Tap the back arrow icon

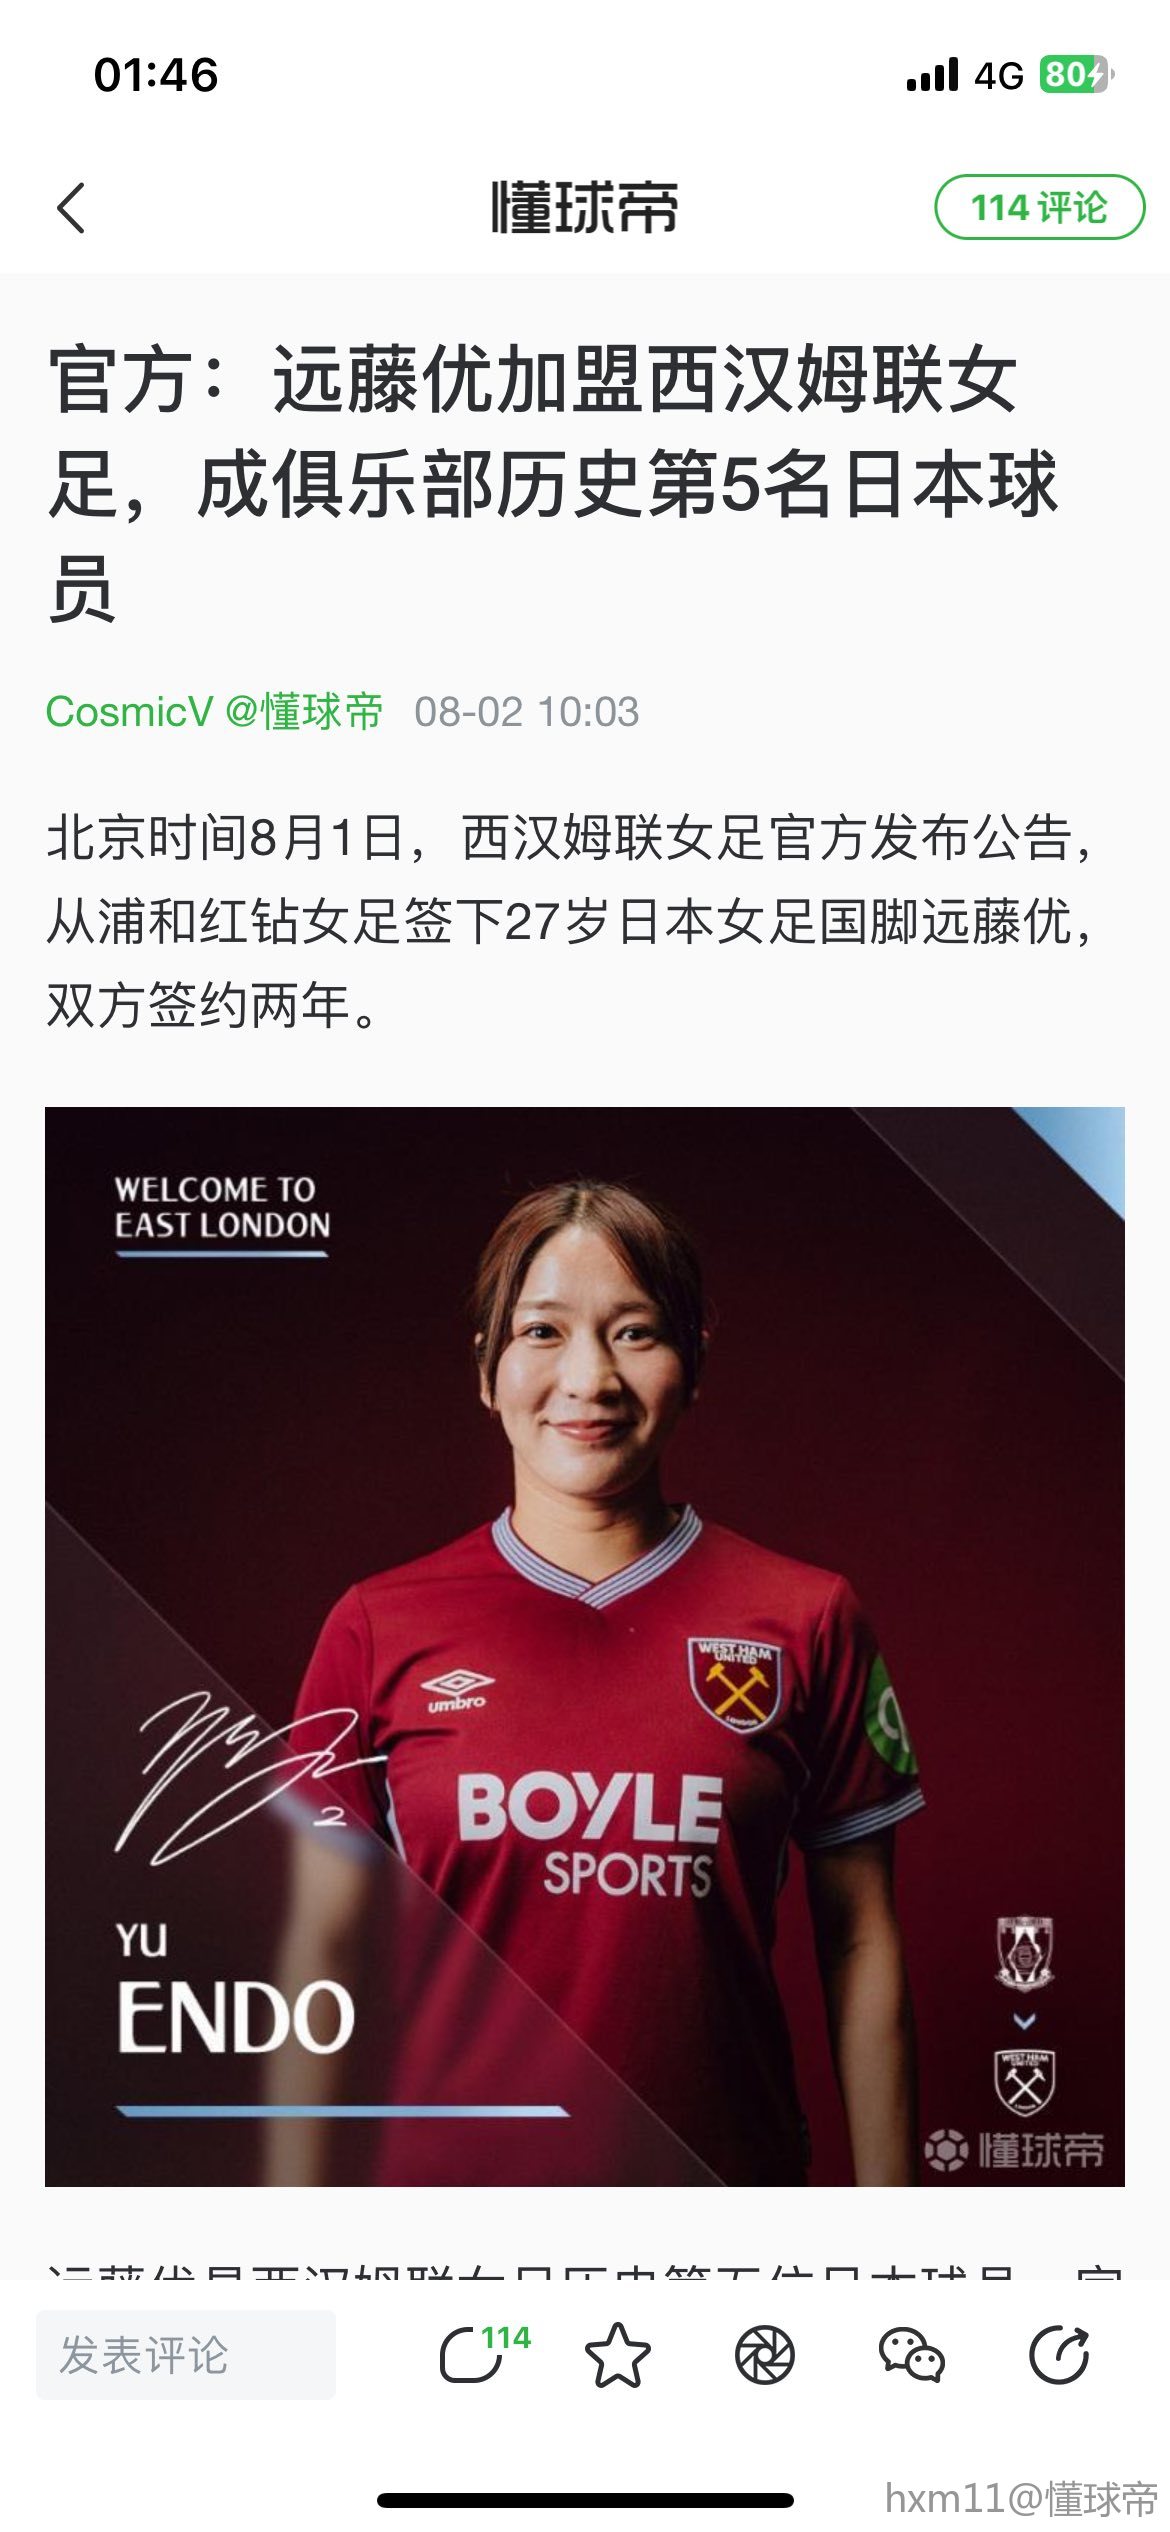pos(71,208)
